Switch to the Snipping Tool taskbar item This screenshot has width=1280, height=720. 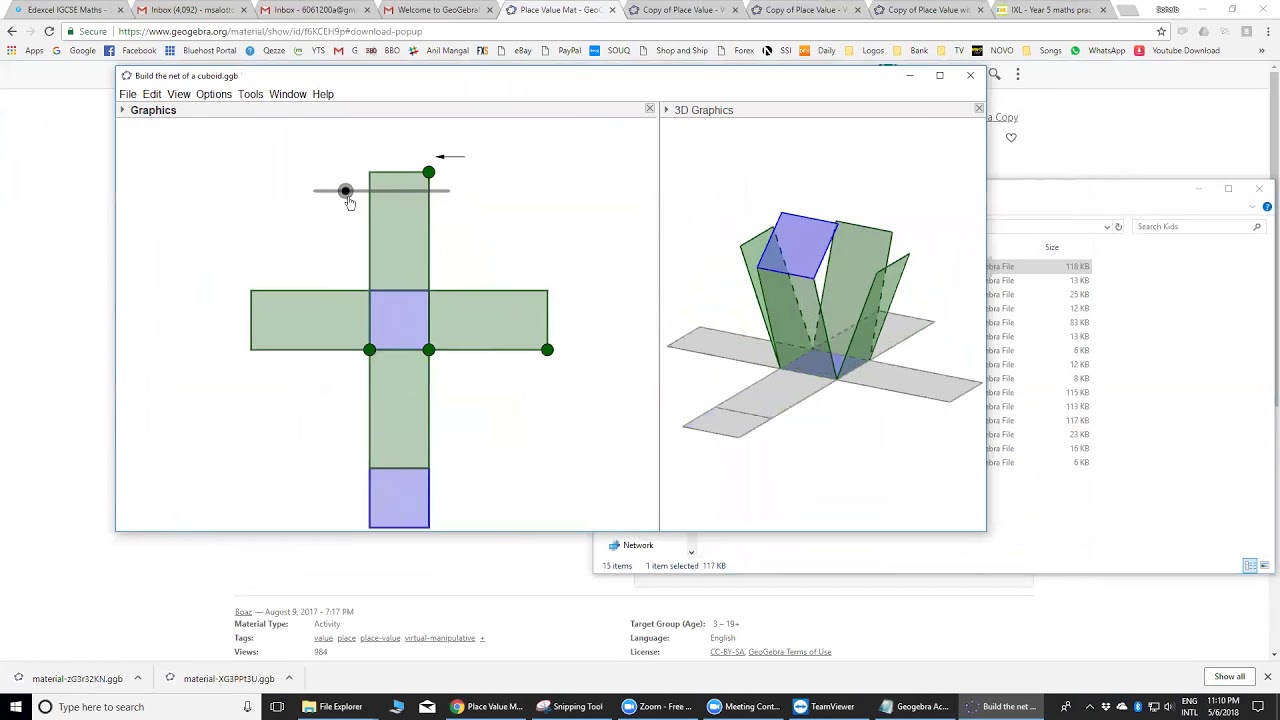pos(571,707)
